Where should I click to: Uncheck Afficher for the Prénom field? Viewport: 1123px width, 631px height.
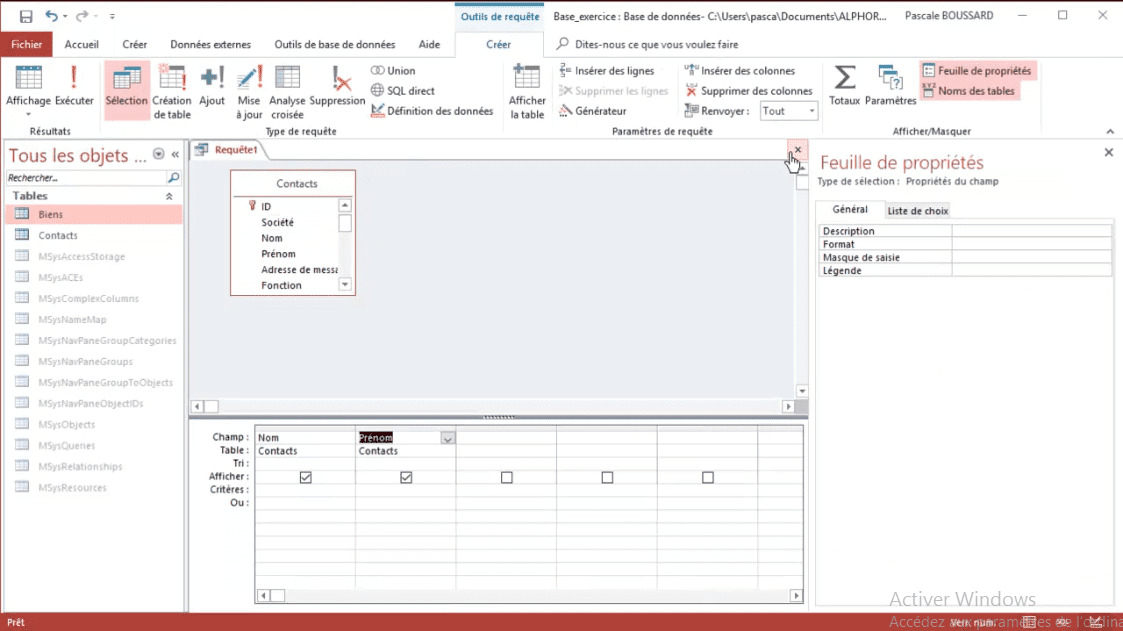(x=405, y=477)
